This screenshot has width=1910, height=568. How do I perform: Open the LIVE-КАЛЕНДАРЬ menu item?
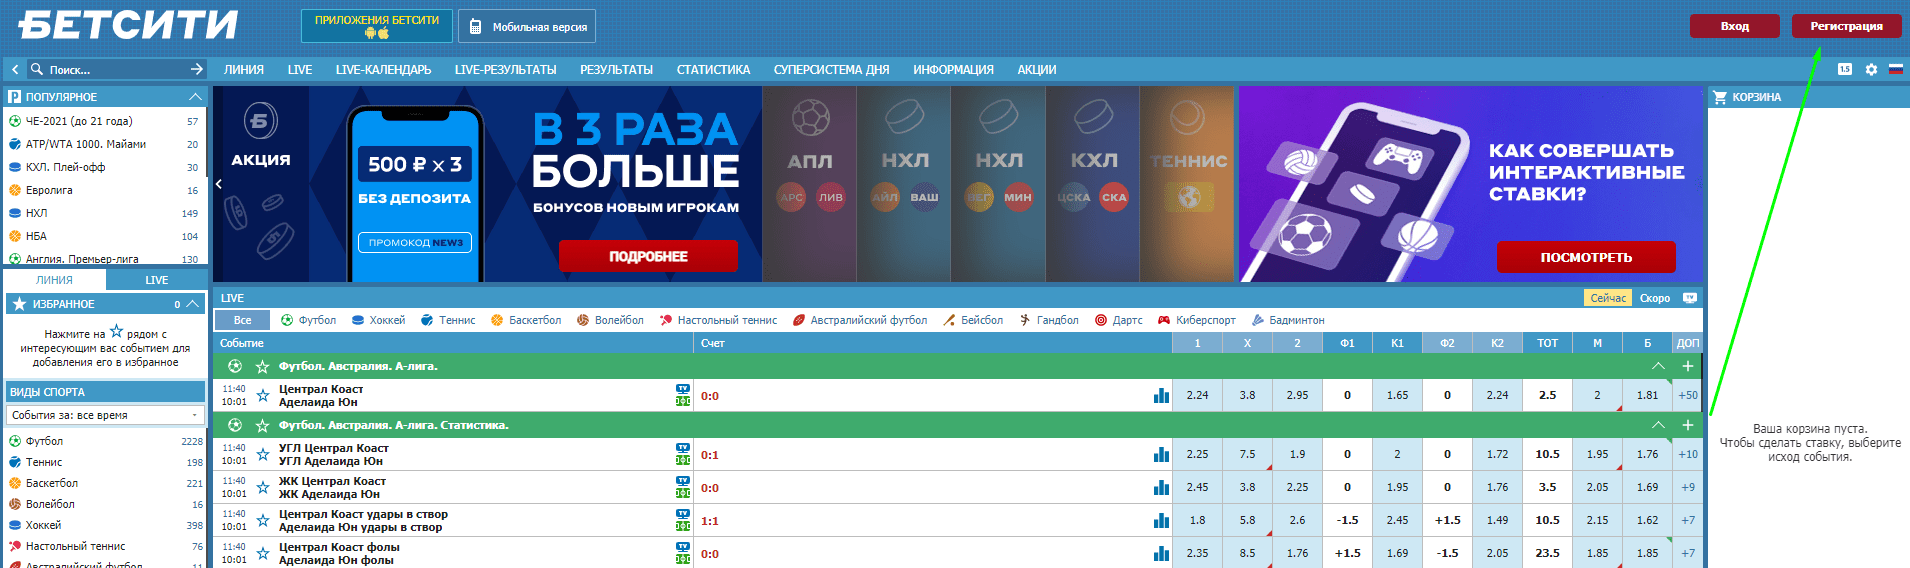[384, 70]
